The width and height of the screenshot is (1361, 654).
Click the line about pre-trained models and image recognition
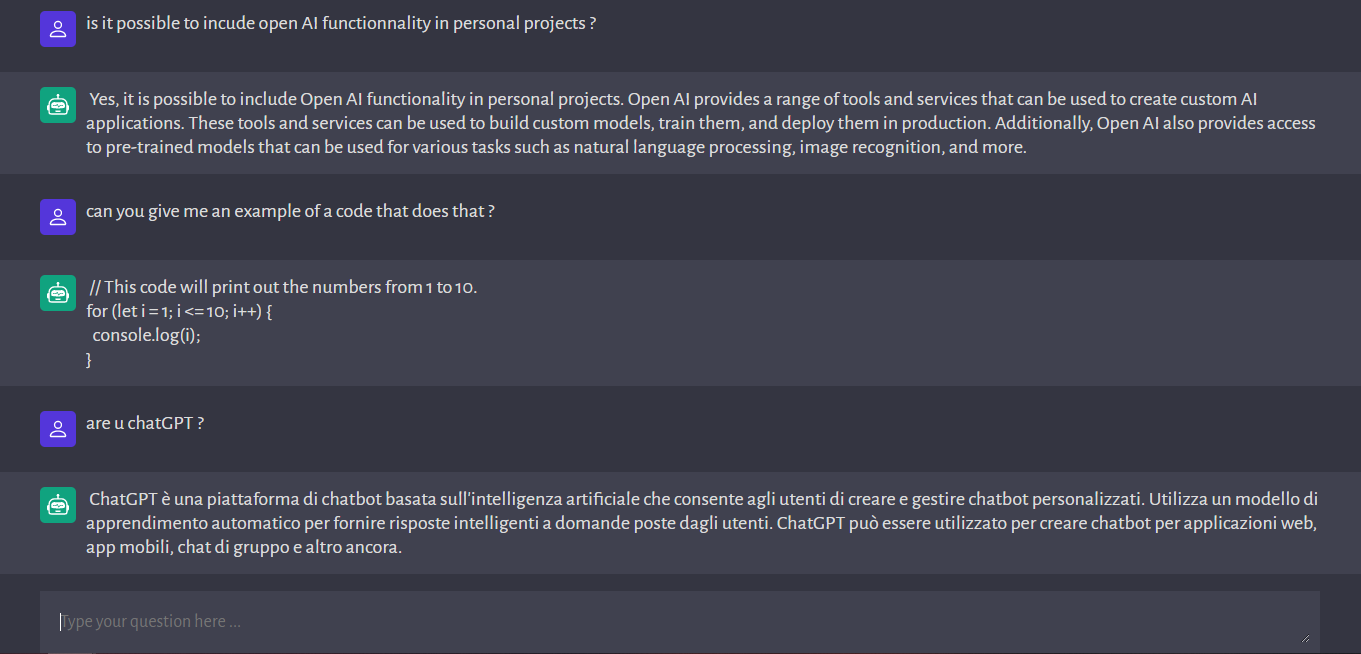click(557, 148)
